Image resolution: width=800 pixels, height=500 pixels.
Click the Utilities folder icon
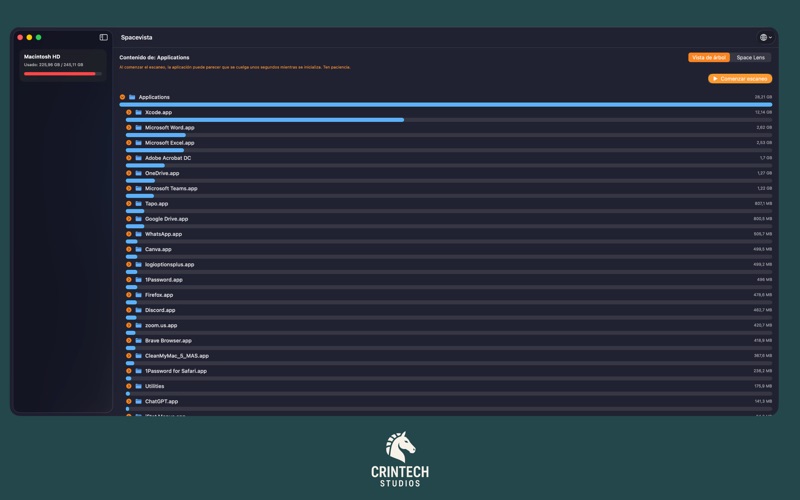pos(138,386)
